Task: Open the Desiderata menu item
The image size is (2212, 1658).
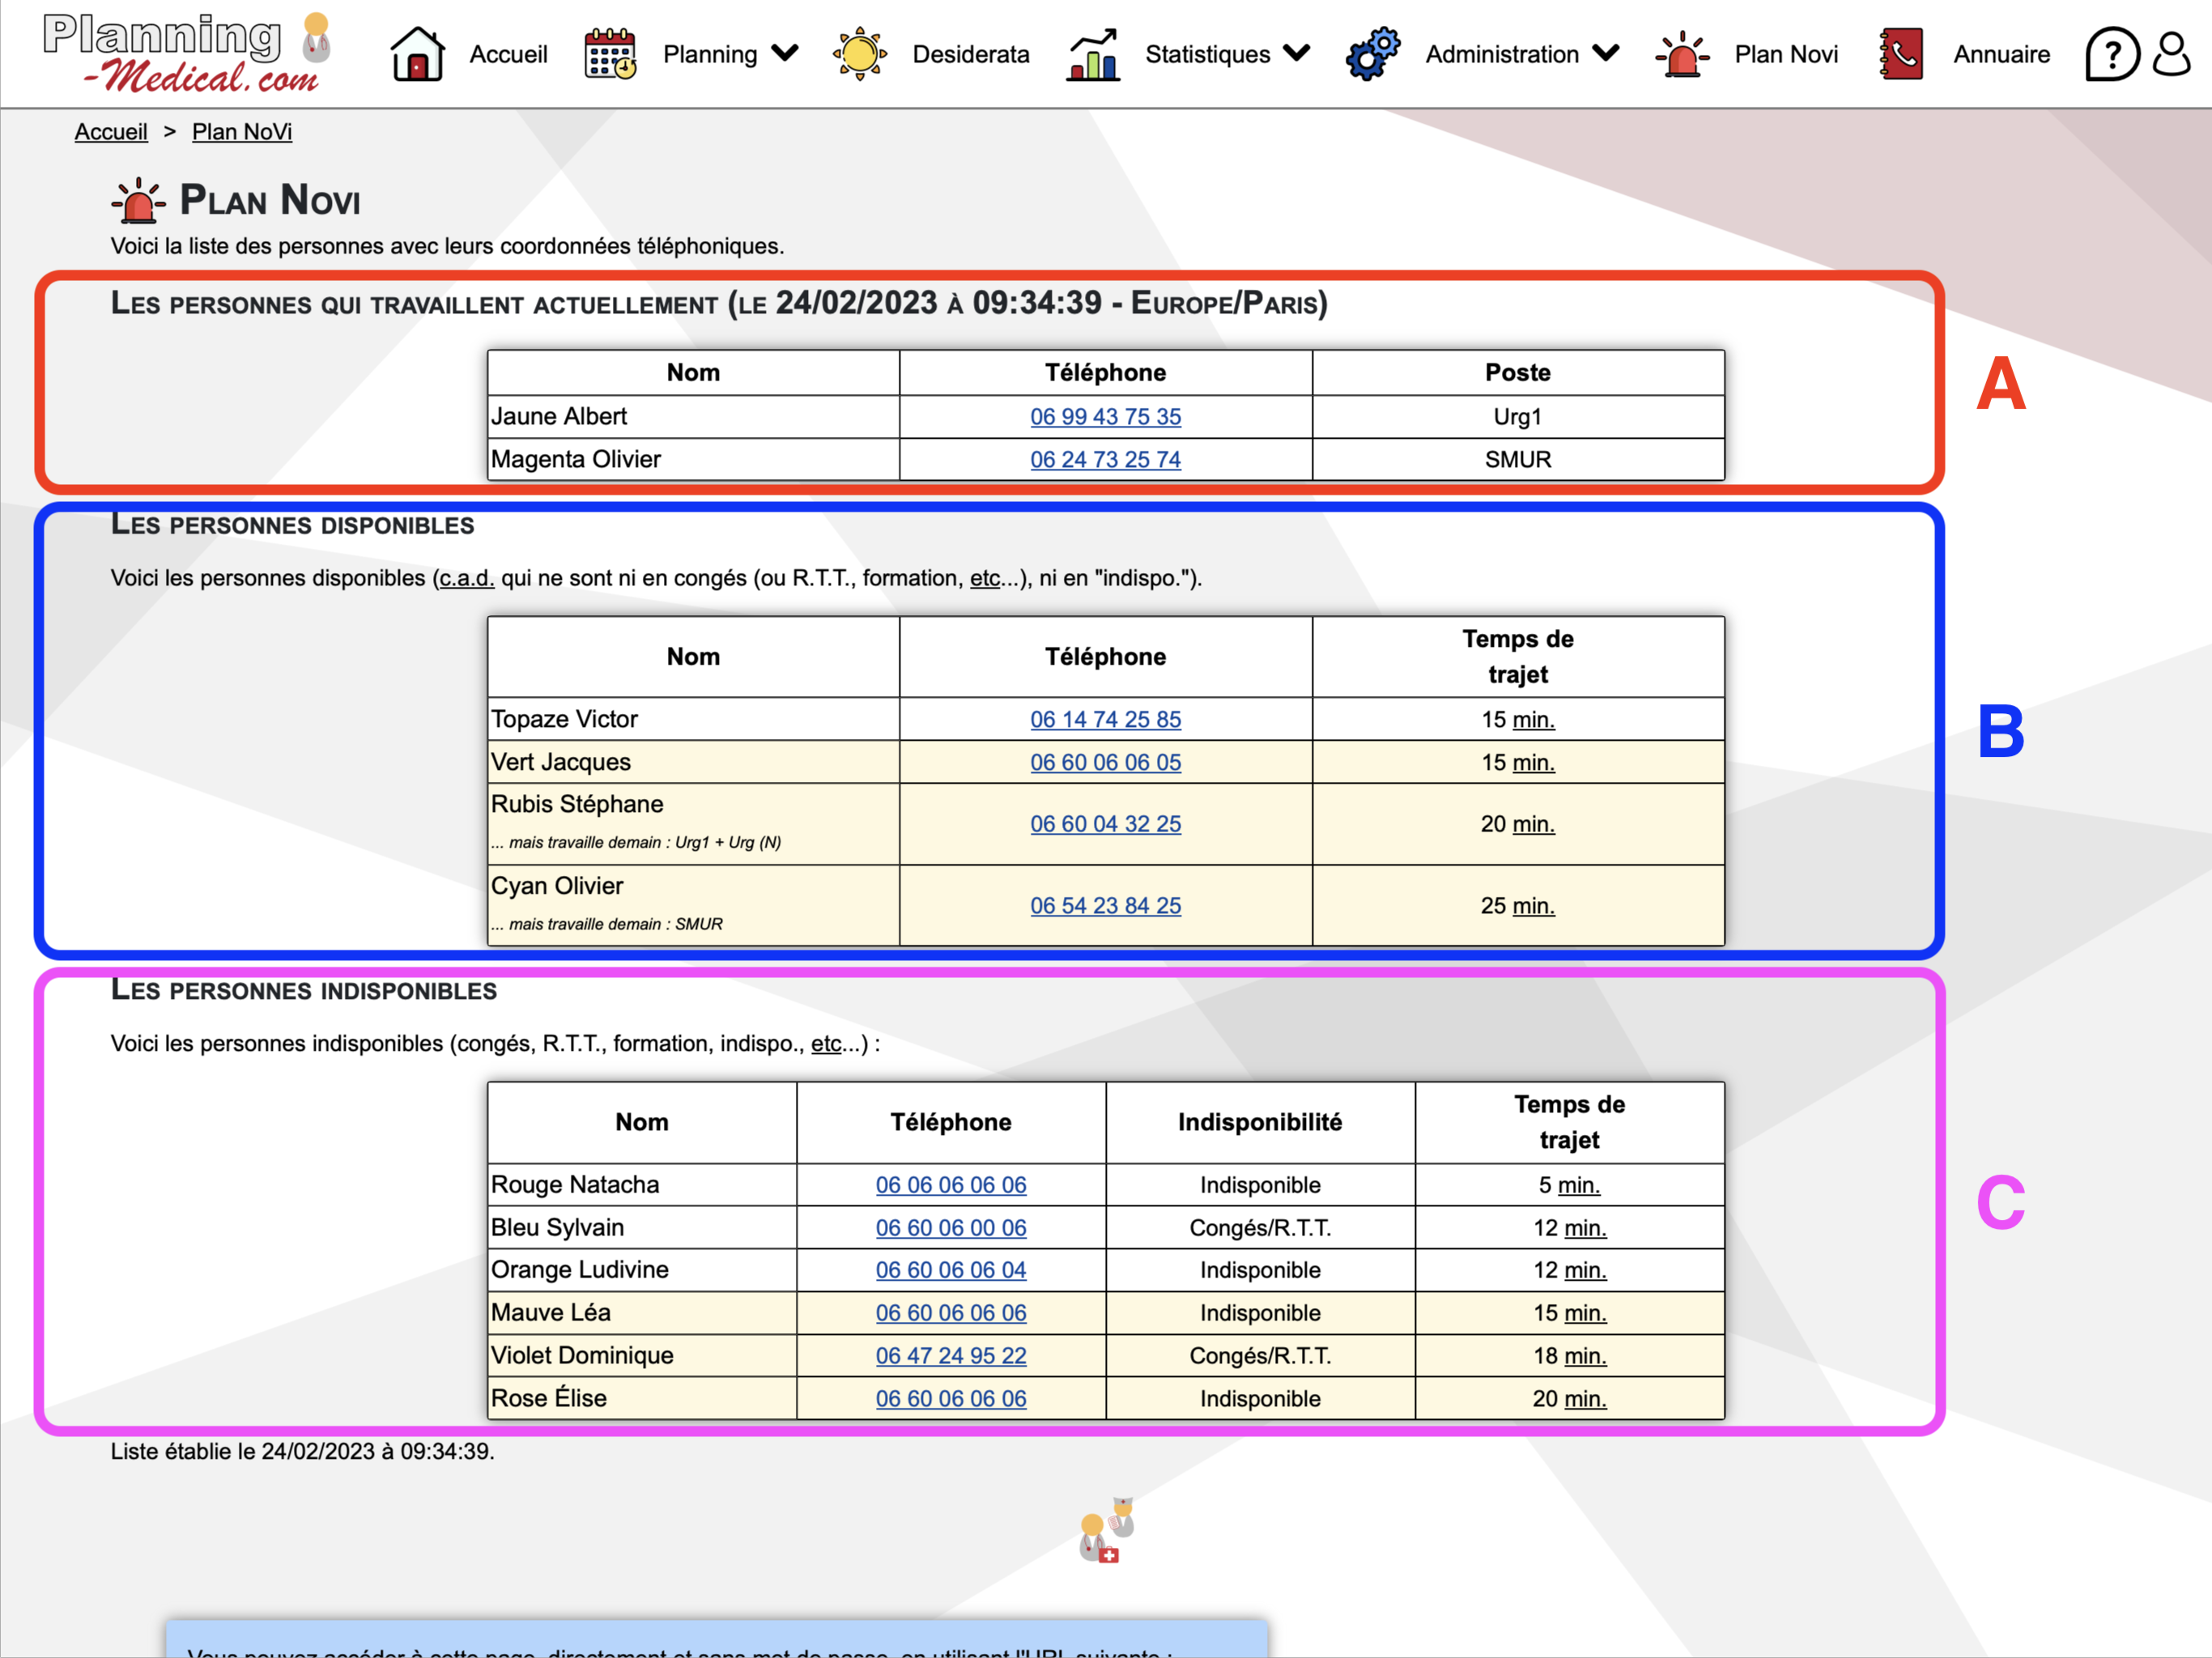Action: [970, 54]
